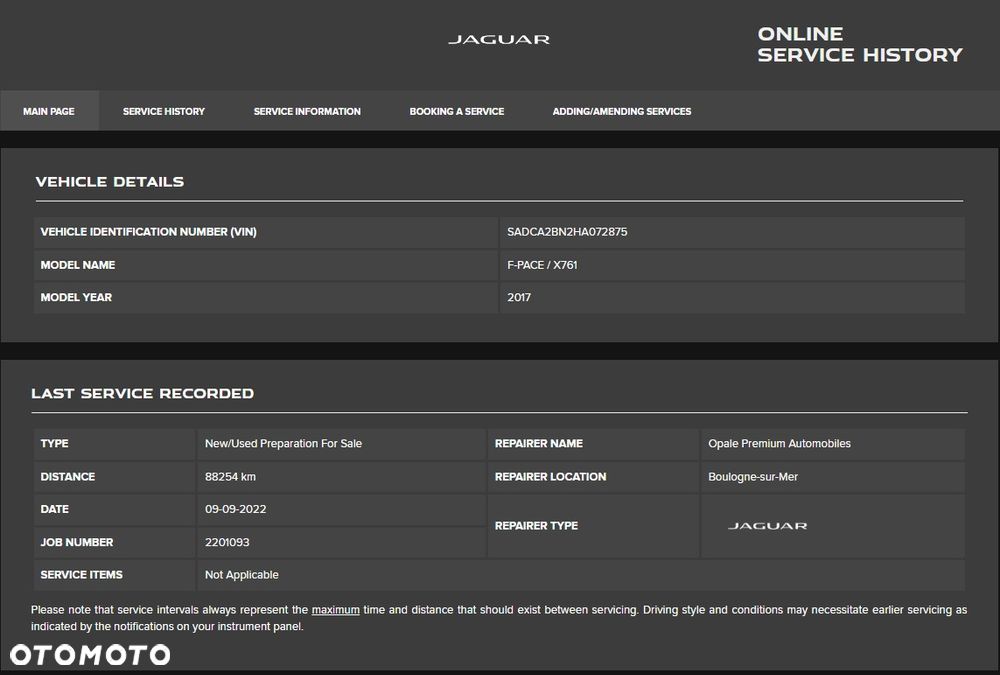The height and width of the screenshot is (675, 1000).
Task: Go to Booking a Service tab
Action: 457,111
